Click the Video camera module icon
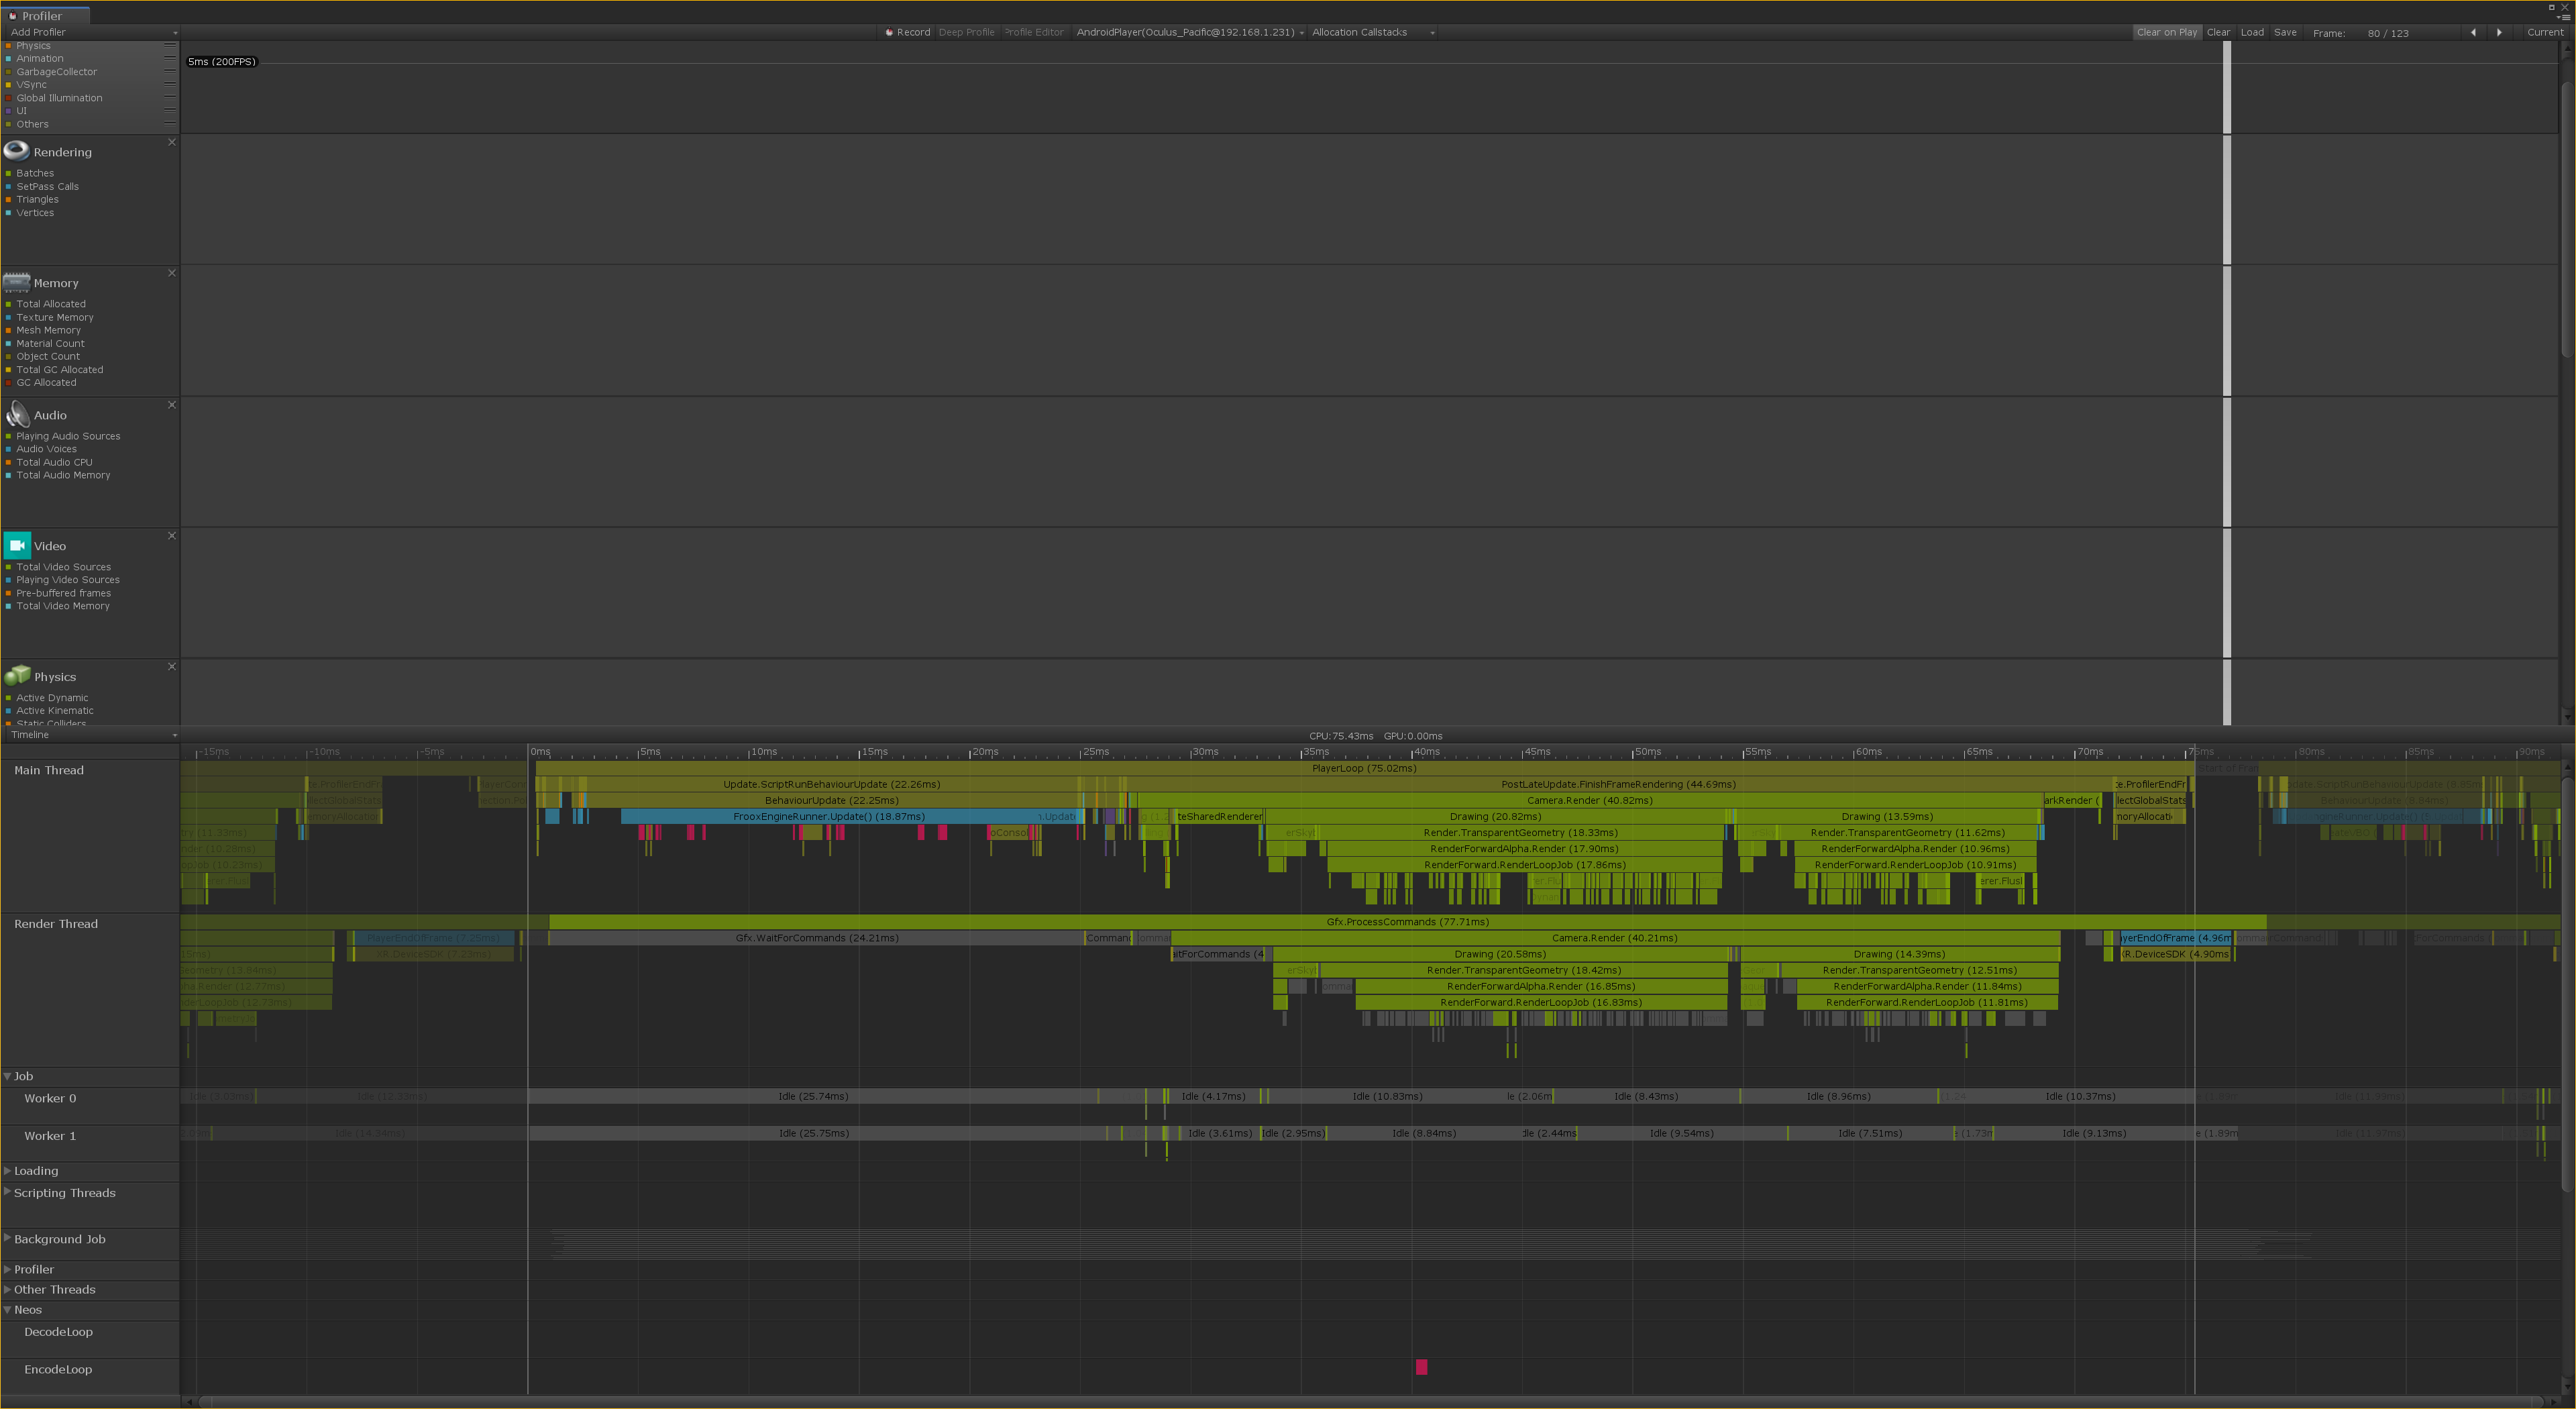The width and height of the screenshot is (2576, 1409). coord(17,545)
